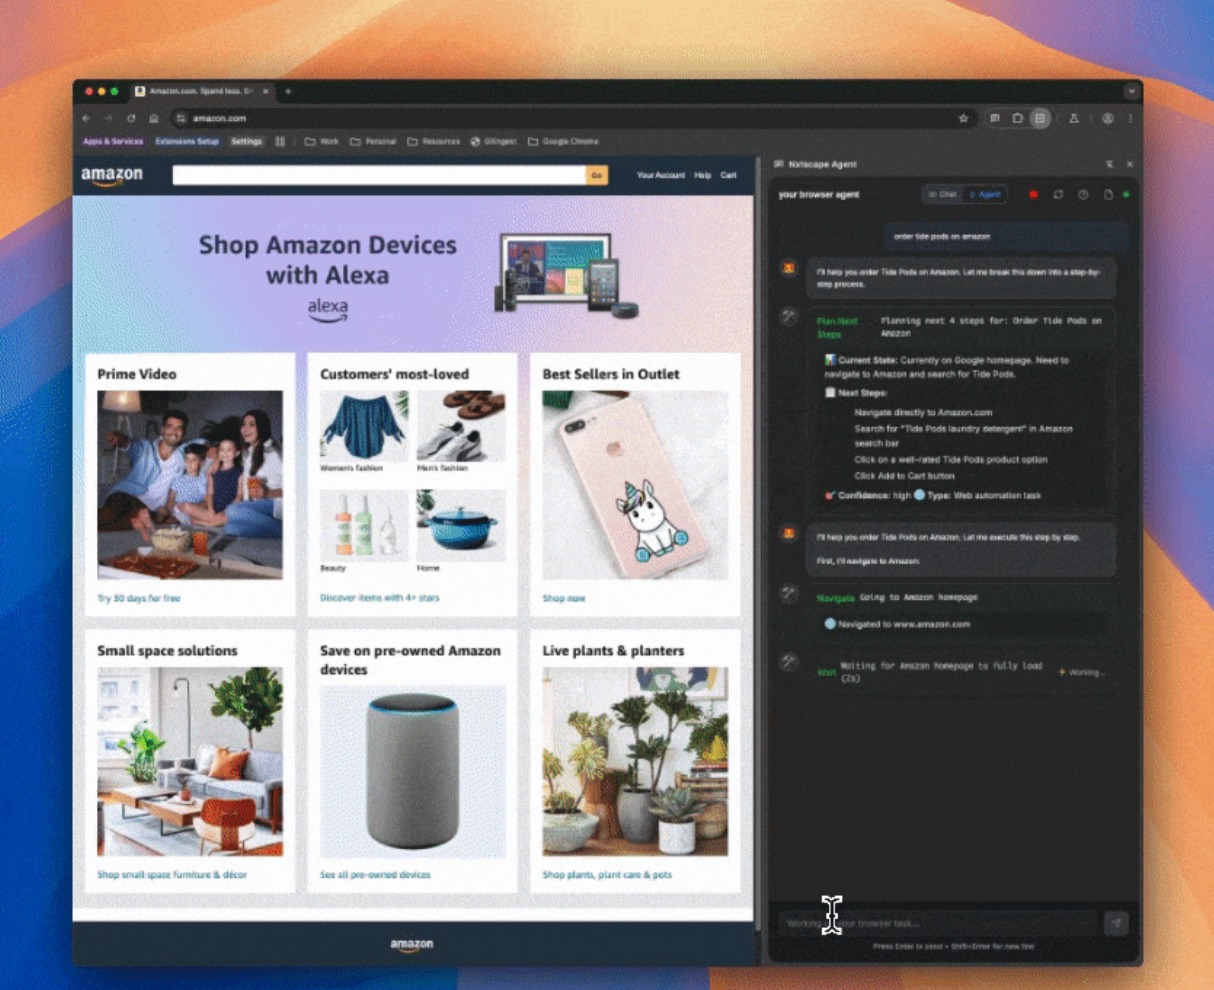Image resolution: width=1214 pixels, height=990 pixels.
Task: Click Shop plants, plant care & pots link
Action: pyautogui.click(x=607, y=874)
